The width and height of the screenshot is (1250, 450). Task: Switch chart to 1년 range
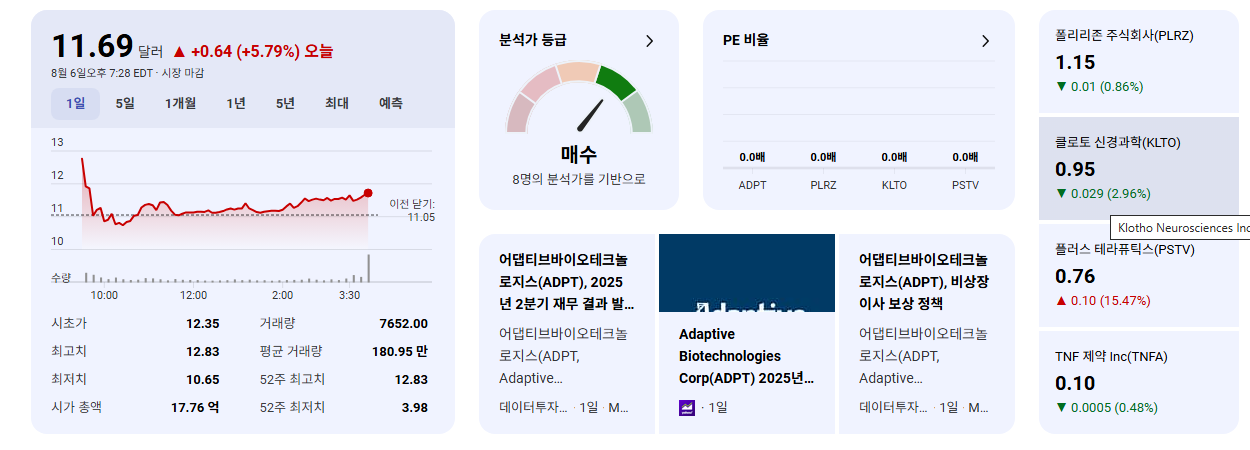pos(236,103)
